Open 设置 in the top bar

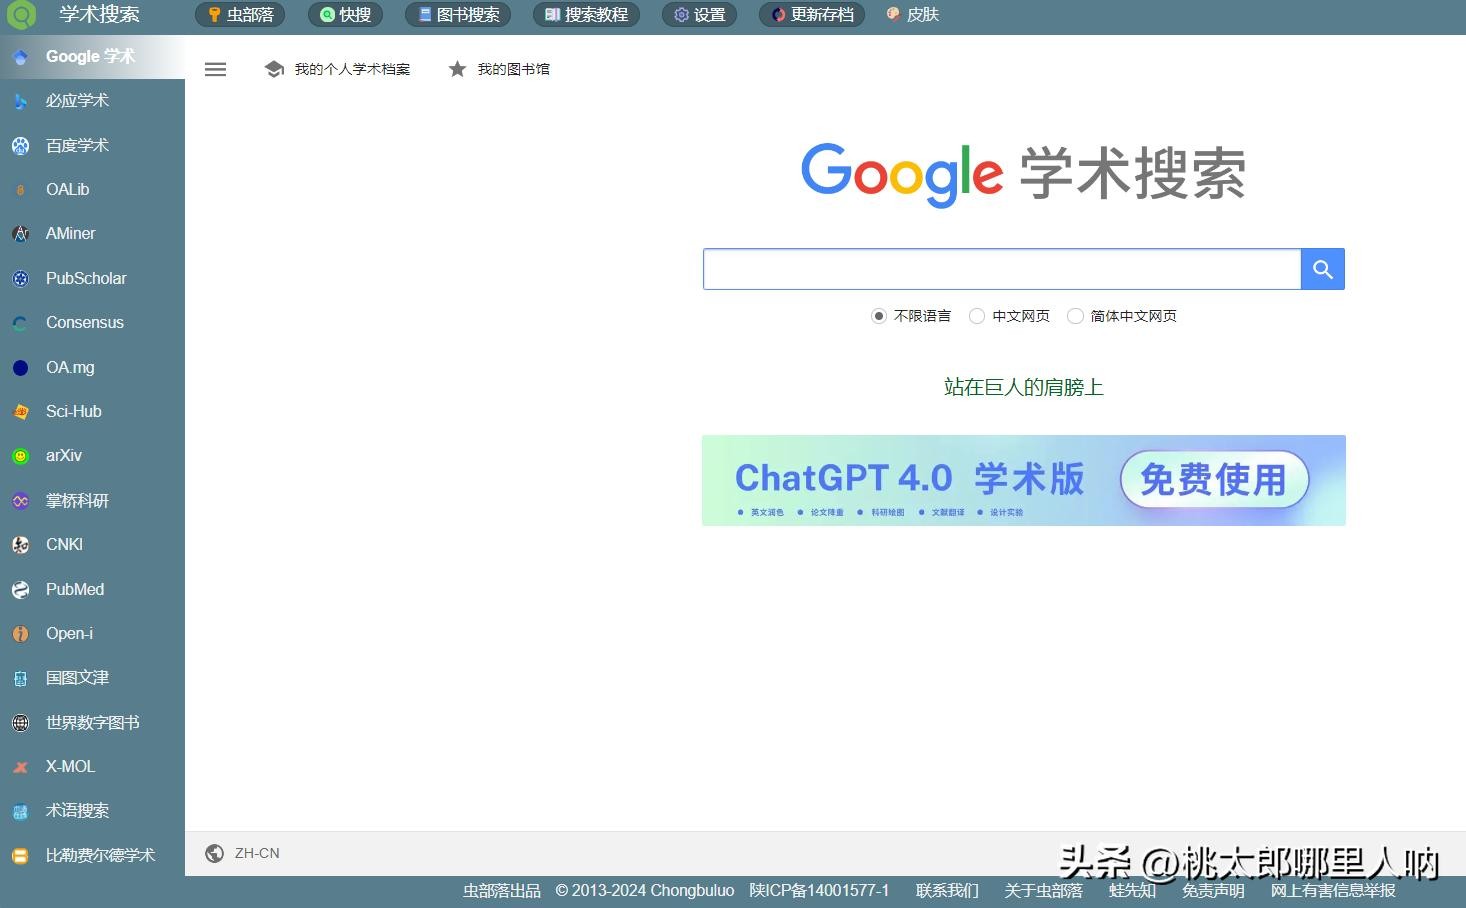(x=699, y=15)
